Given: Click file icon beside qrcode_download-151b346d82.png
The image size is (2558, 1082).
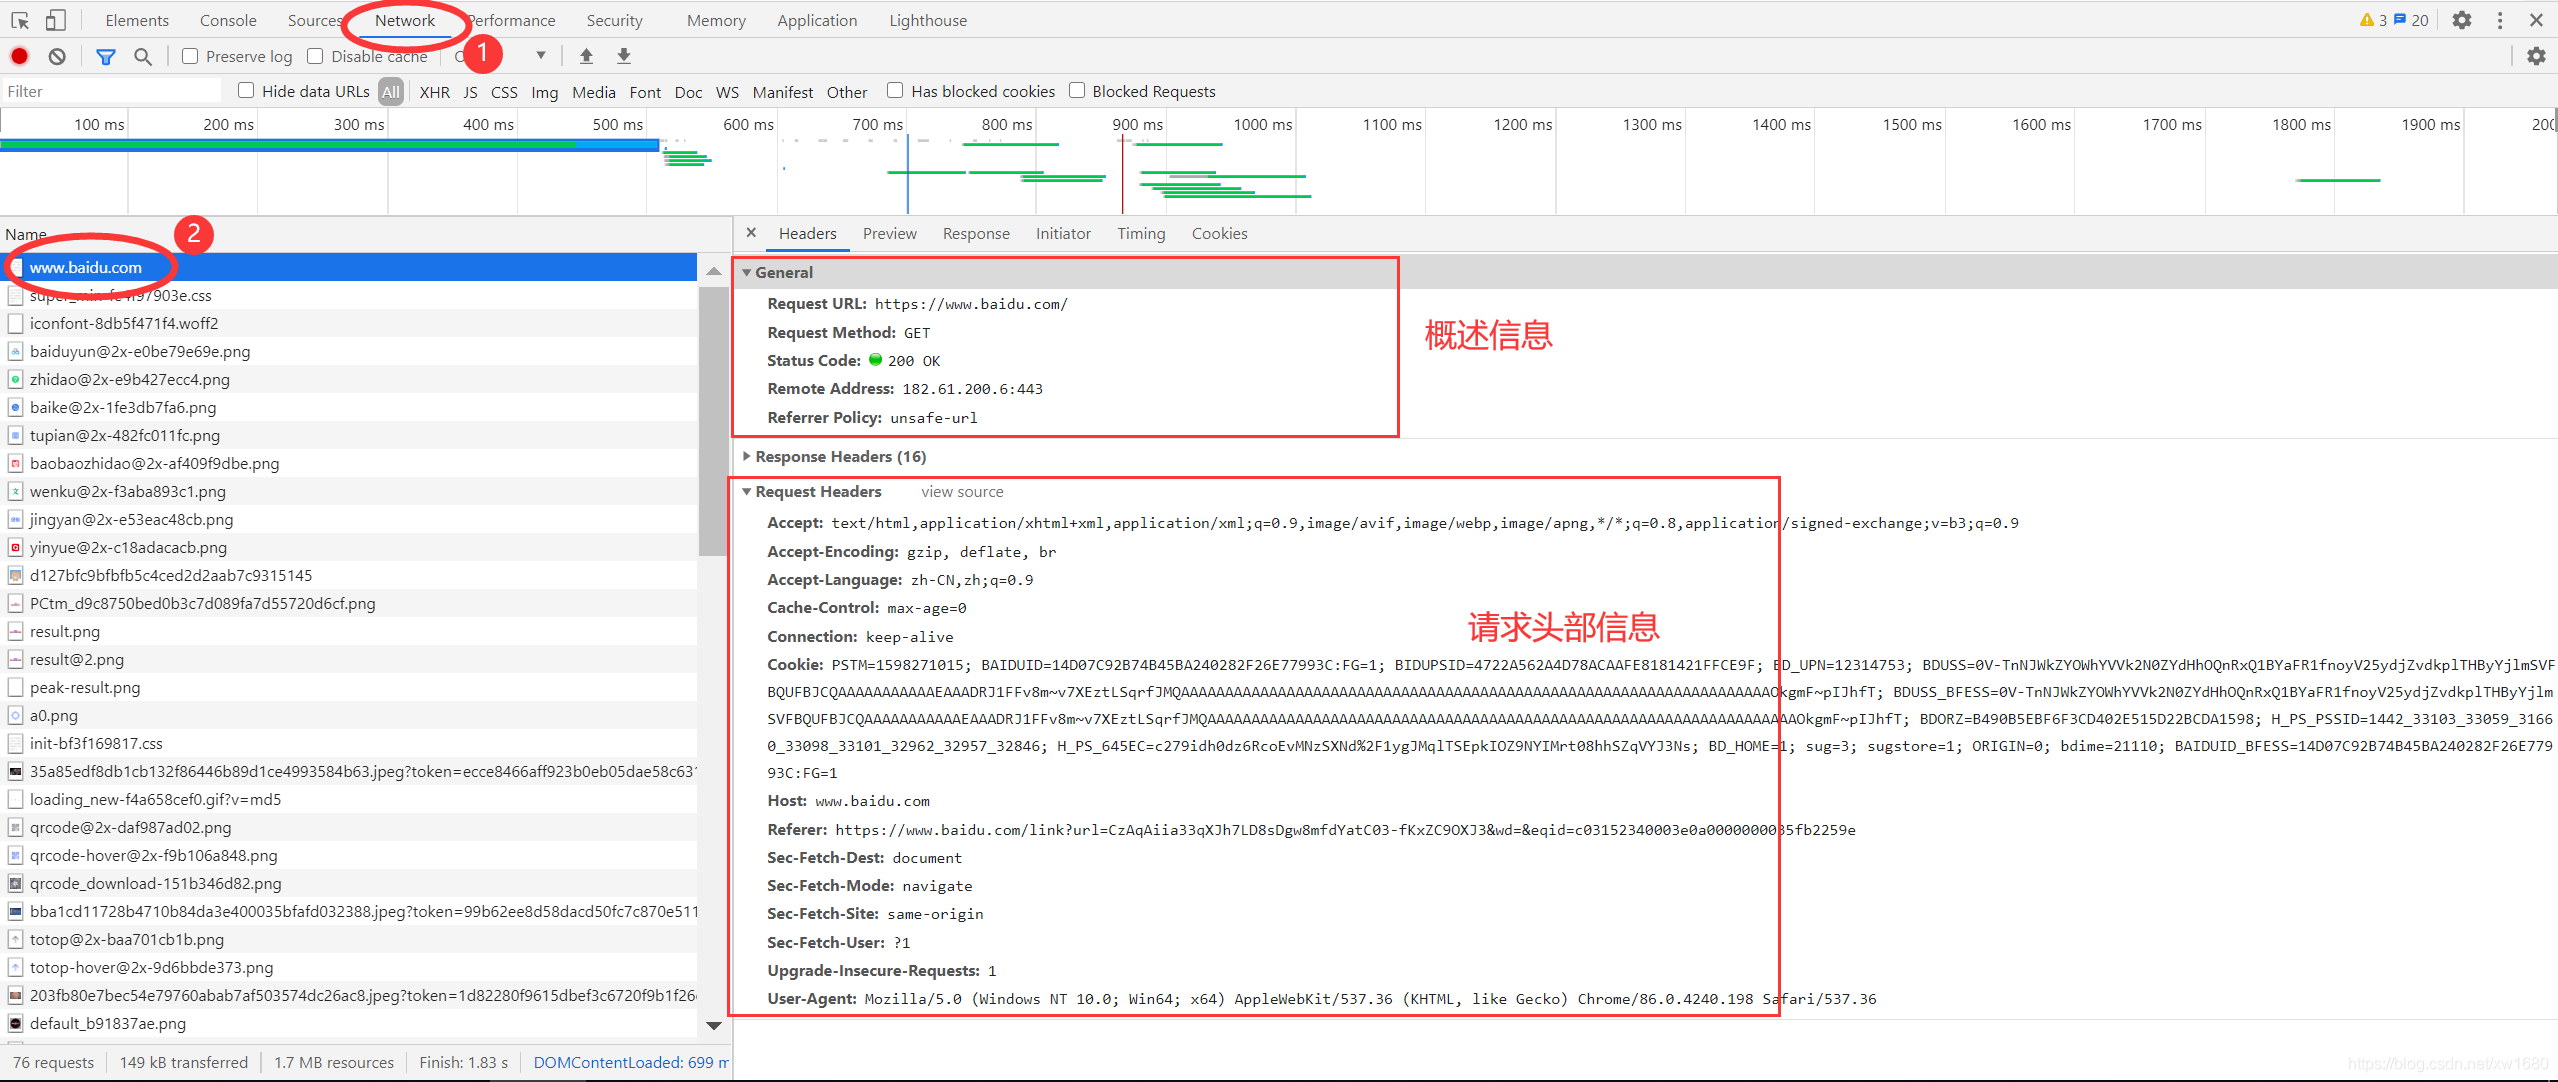Looking at the screenshot, I should [x=15, y=883].
